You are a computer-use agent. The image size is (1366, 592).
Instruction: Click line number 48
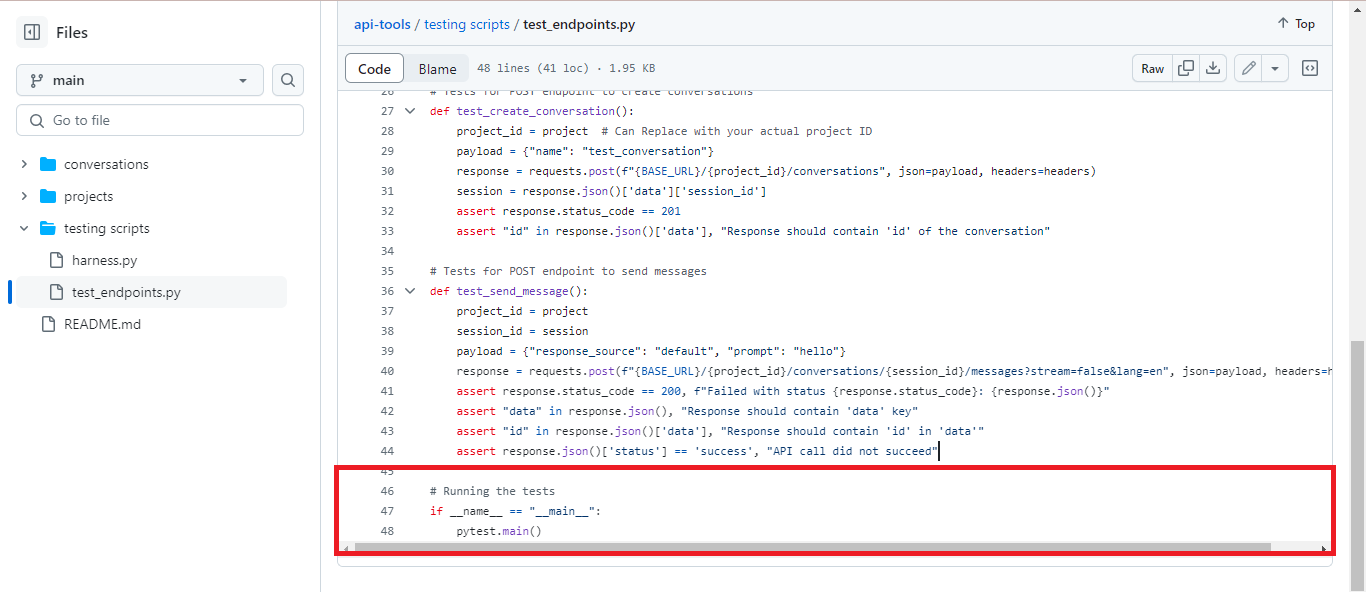click(387, 531)
